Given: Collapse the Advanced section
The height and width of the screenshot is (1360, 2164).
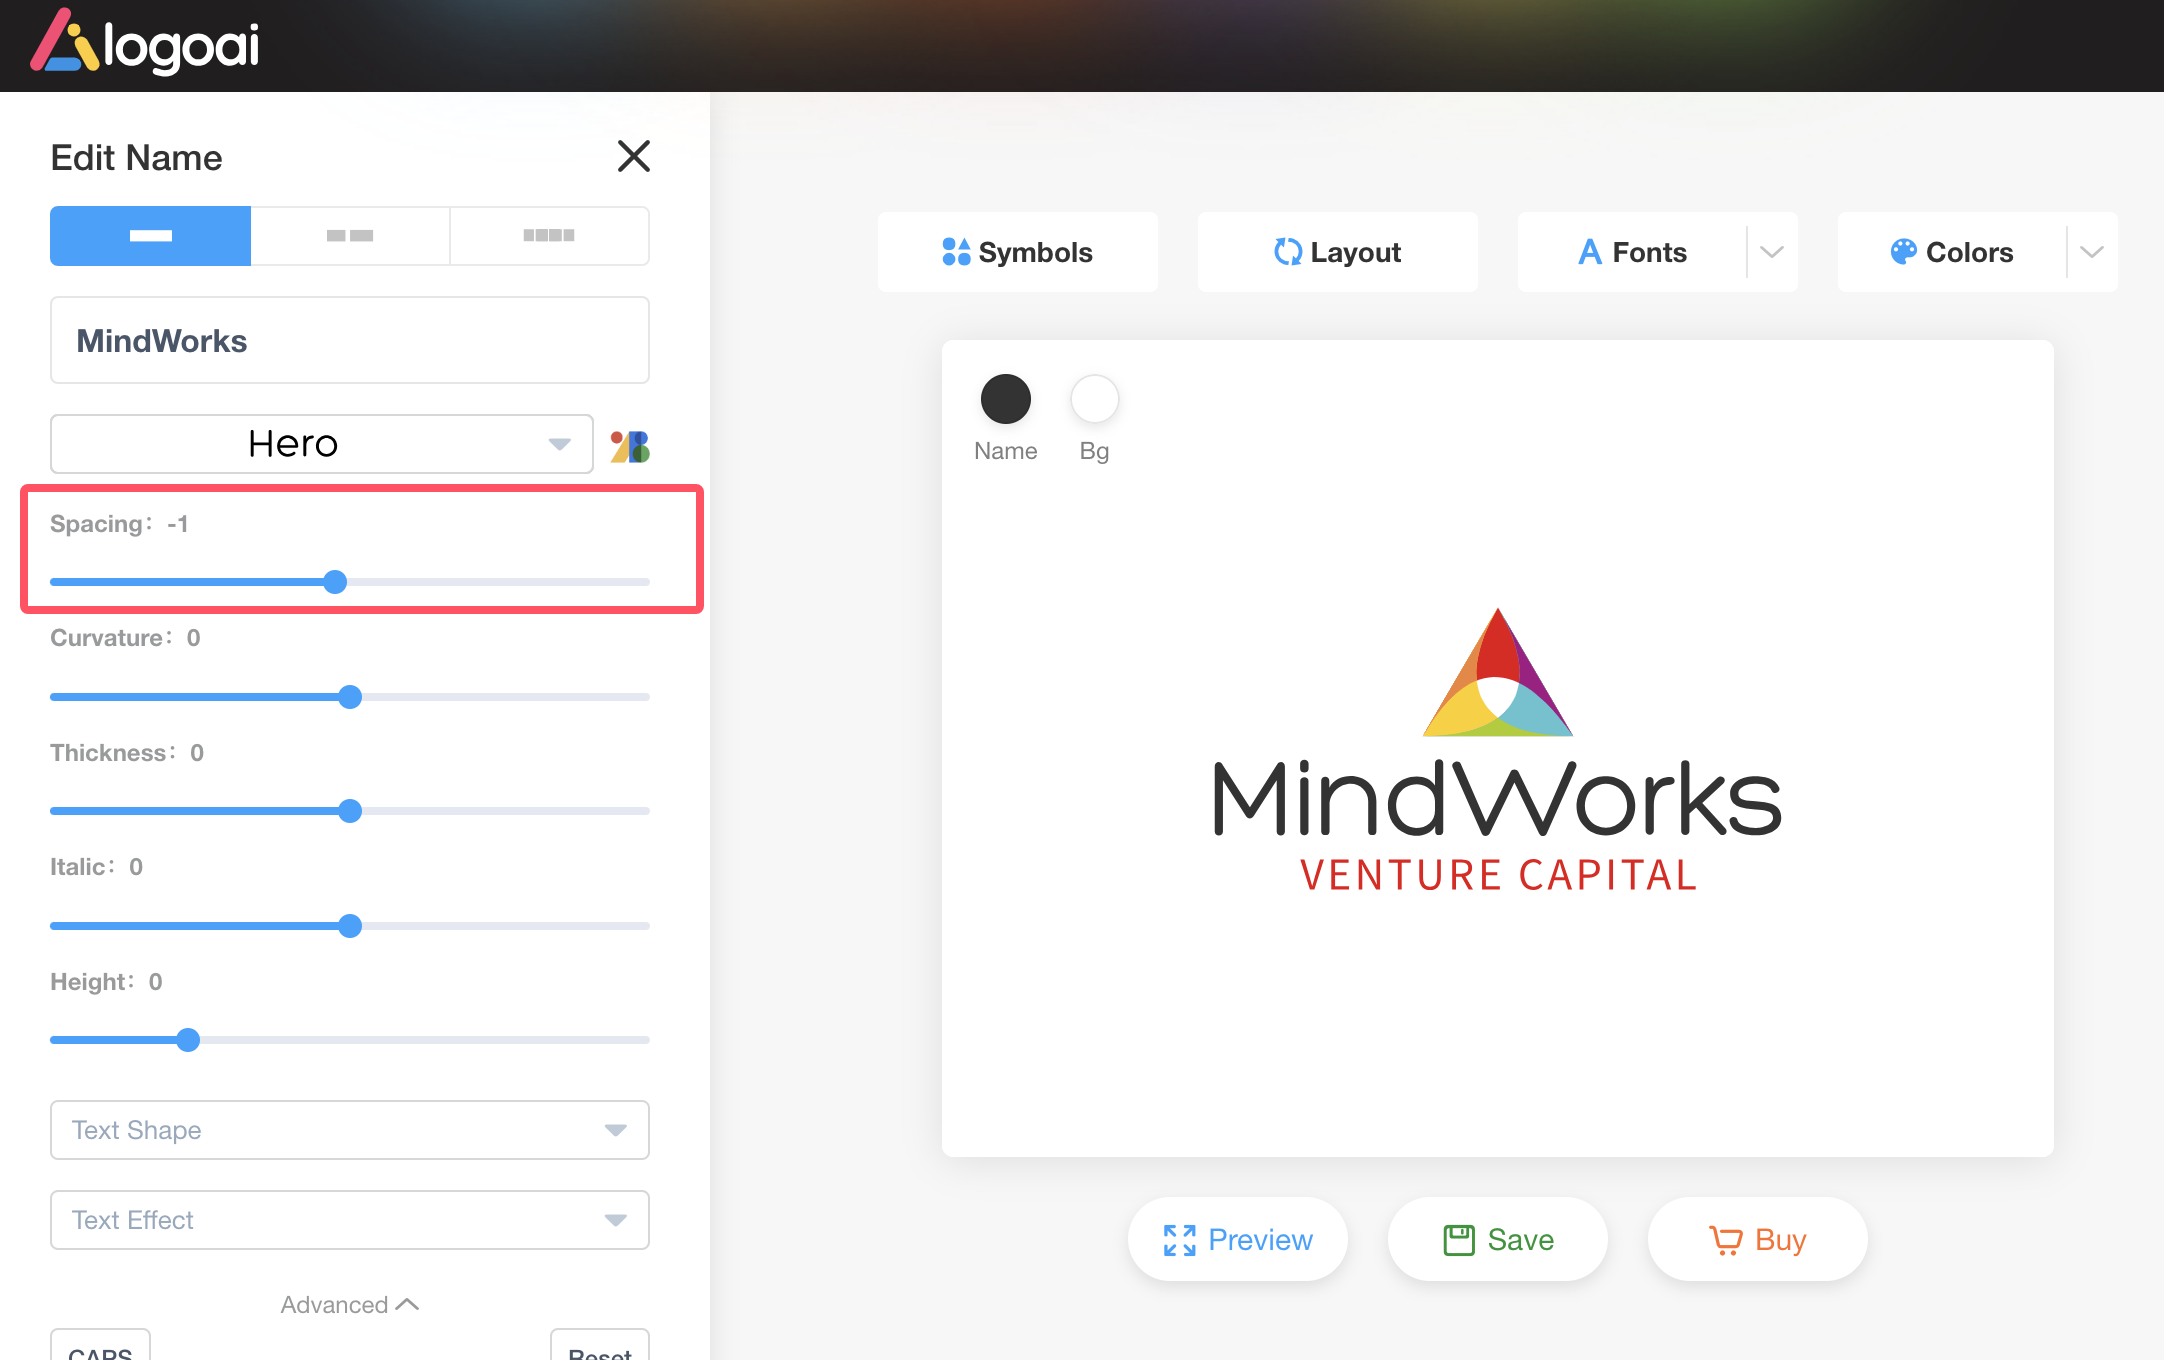Looking at the screenshot, I should click(x=349, y=1305).
